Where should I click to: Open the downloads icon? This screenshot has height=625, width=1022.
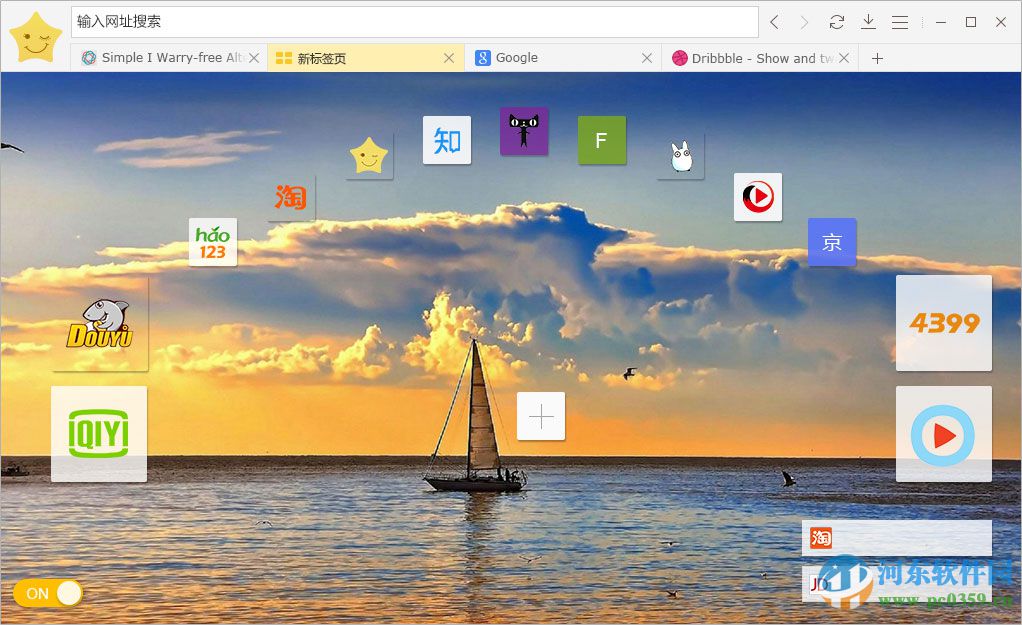(868, 22)
